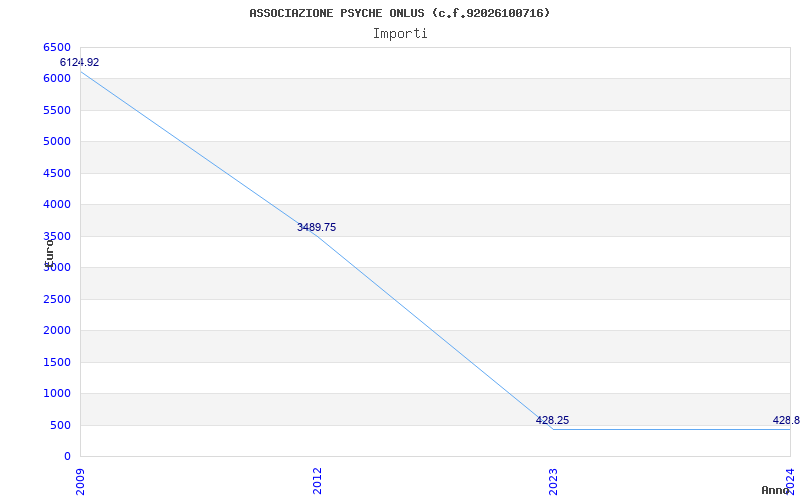Click the 0 y-axis tick label

click(67, 457)
